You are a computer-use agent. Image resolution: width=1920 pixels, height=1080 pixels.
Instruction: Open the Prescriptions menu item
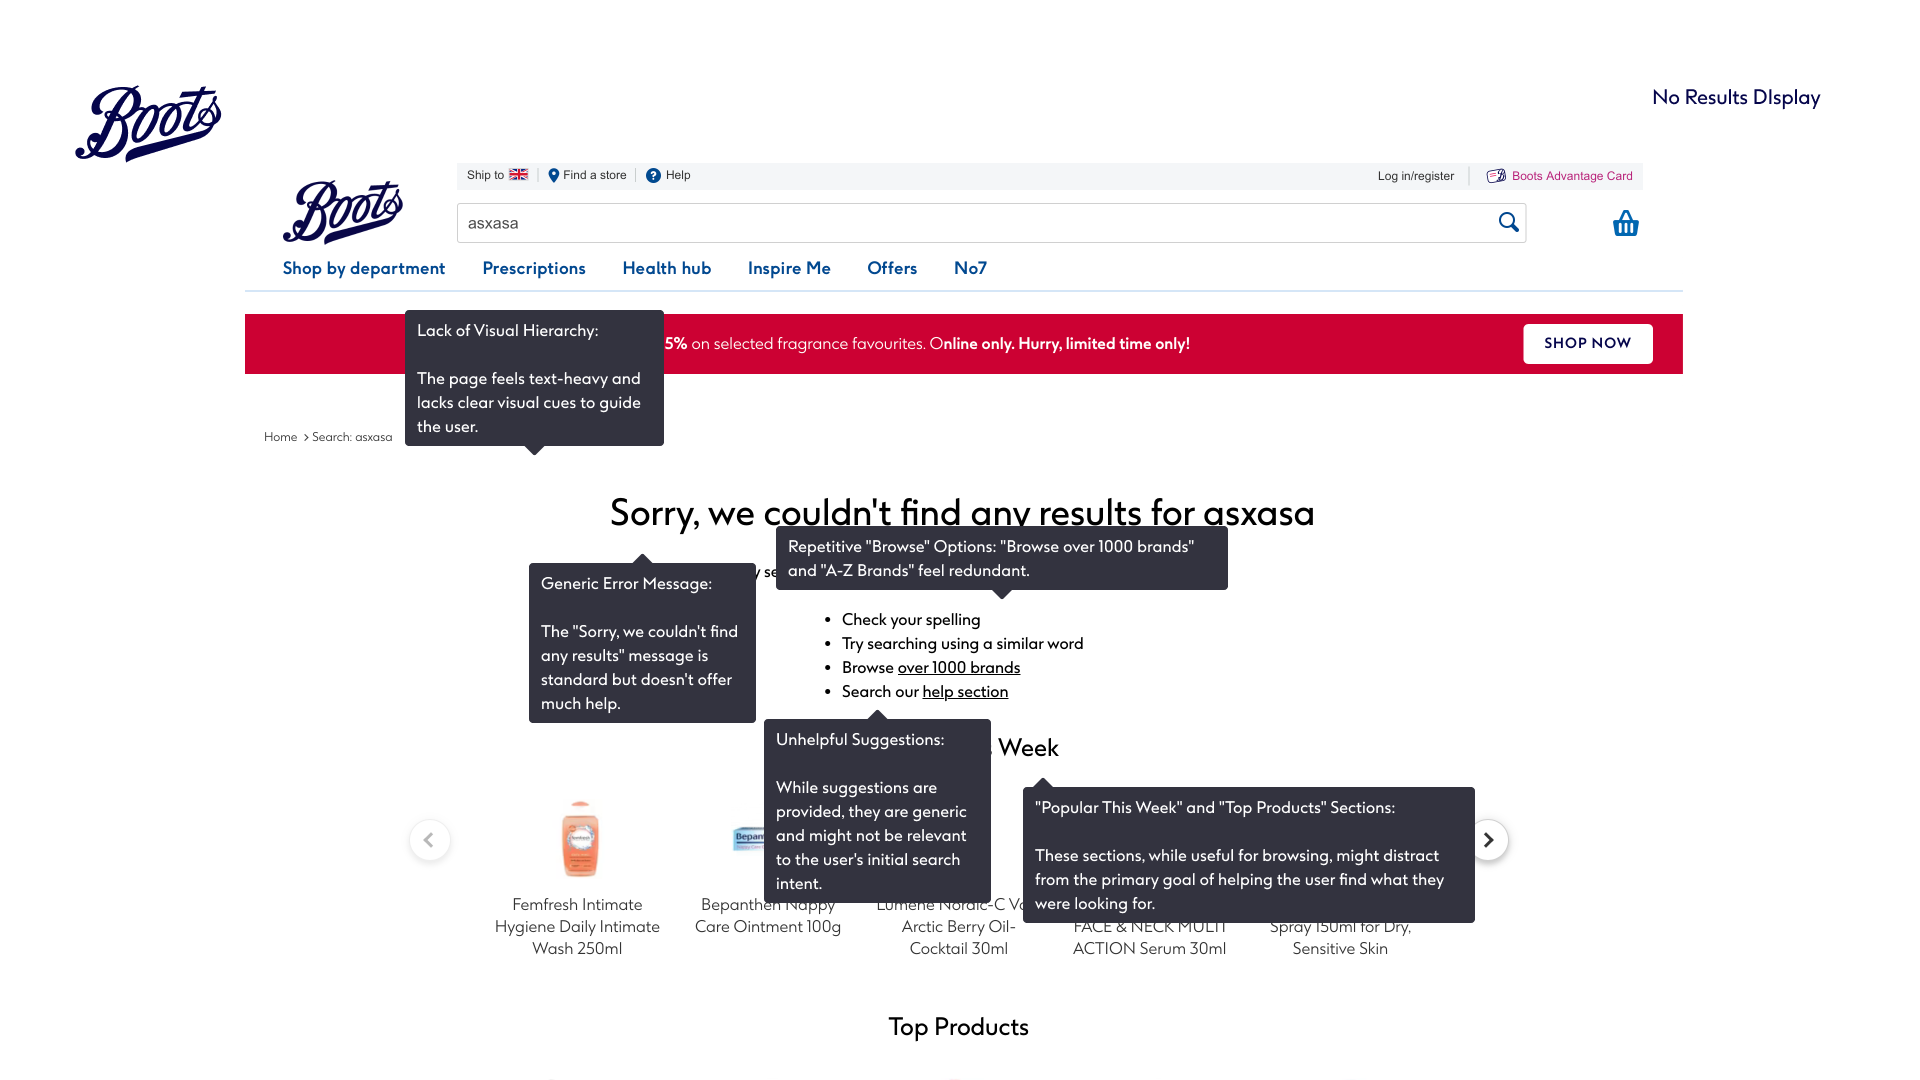[534, 268]
